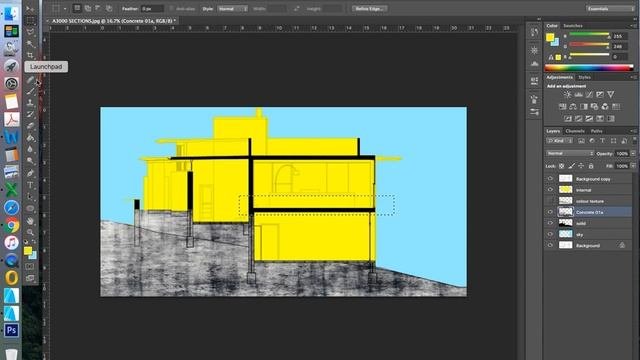Screen dimensions: 640x360
Task: Toggle the Anti-alias checkbox
Action: point(171,9)
